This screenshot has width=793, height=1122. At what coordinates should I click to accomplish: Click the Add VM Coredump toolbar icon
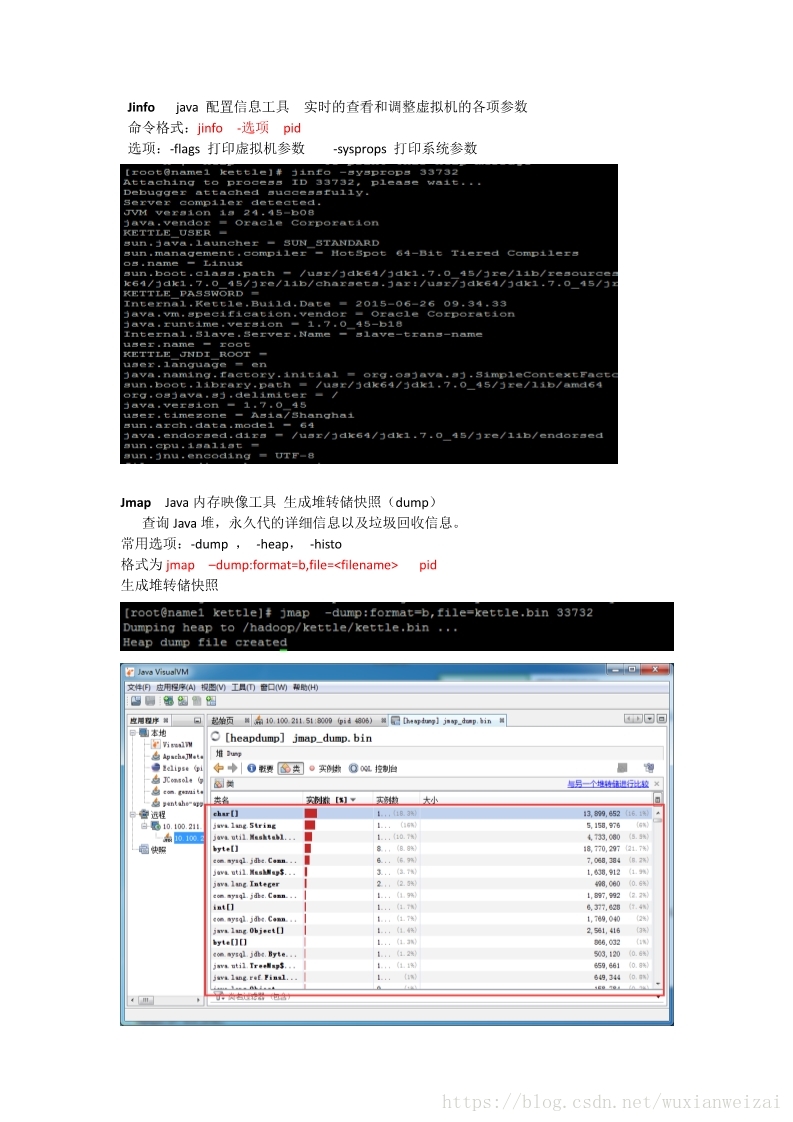coord(196,701)
